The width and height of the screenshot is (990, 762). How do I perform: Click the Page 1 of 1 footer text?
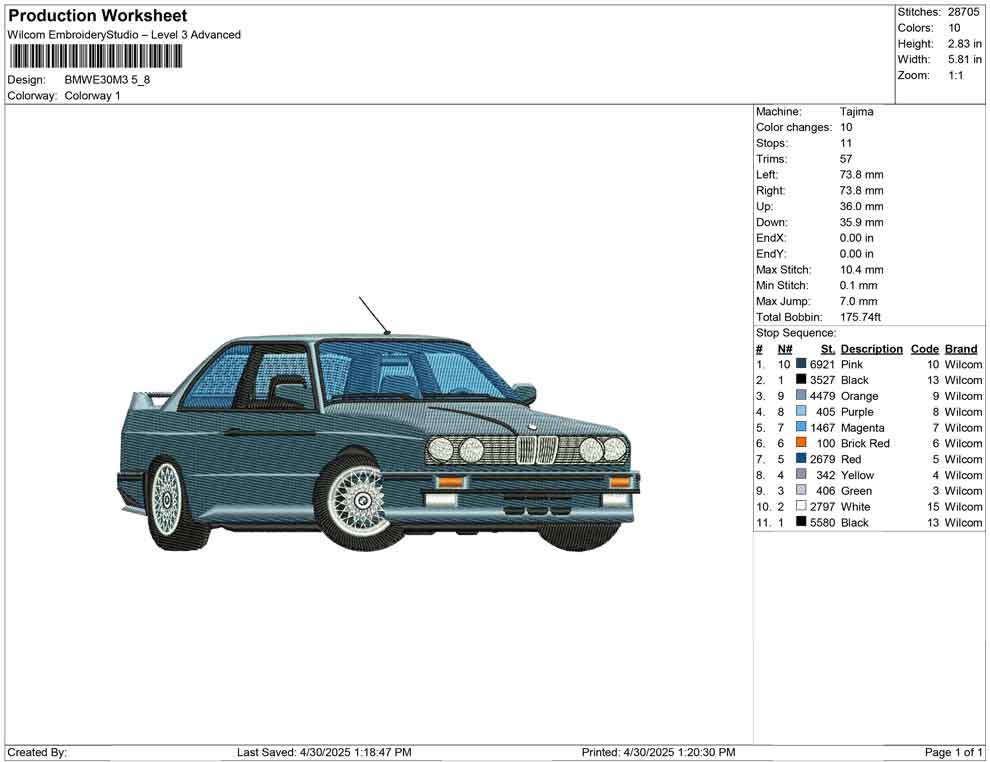(x=954, y=752)
